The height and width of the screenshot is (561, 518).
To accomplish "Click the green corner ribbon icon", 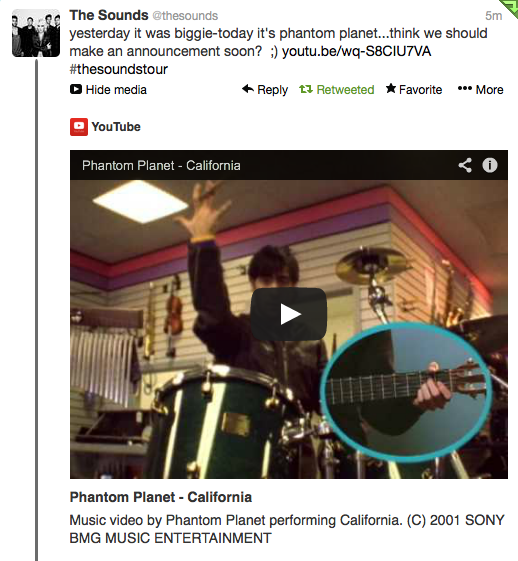I will tap(510, 7).
